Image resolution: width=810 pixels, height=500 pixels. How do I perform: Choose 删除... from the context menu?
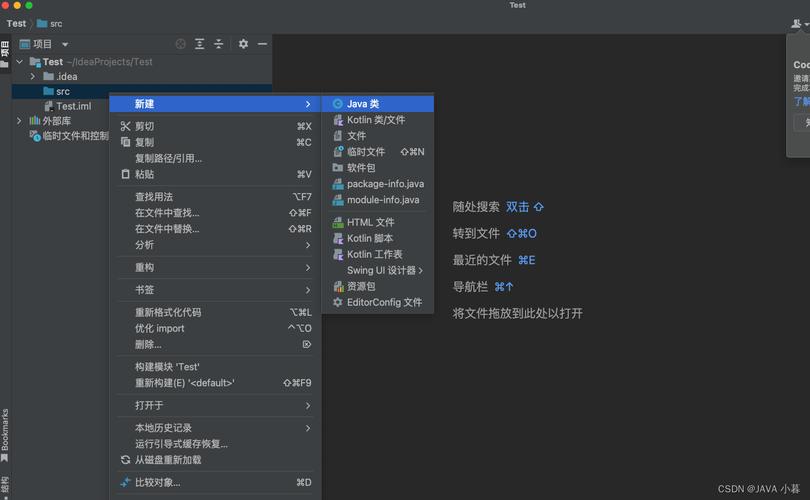click(x=215, y=344)
